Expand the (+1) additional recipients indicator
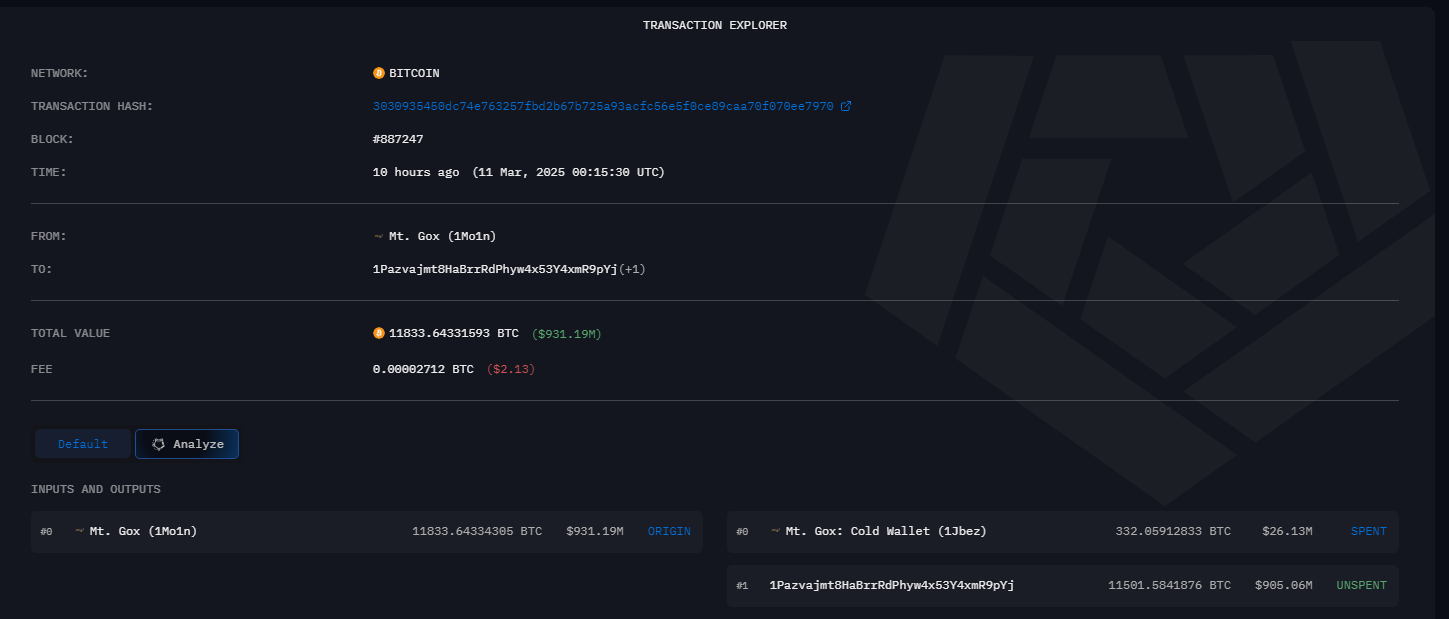 coord(633,269)
